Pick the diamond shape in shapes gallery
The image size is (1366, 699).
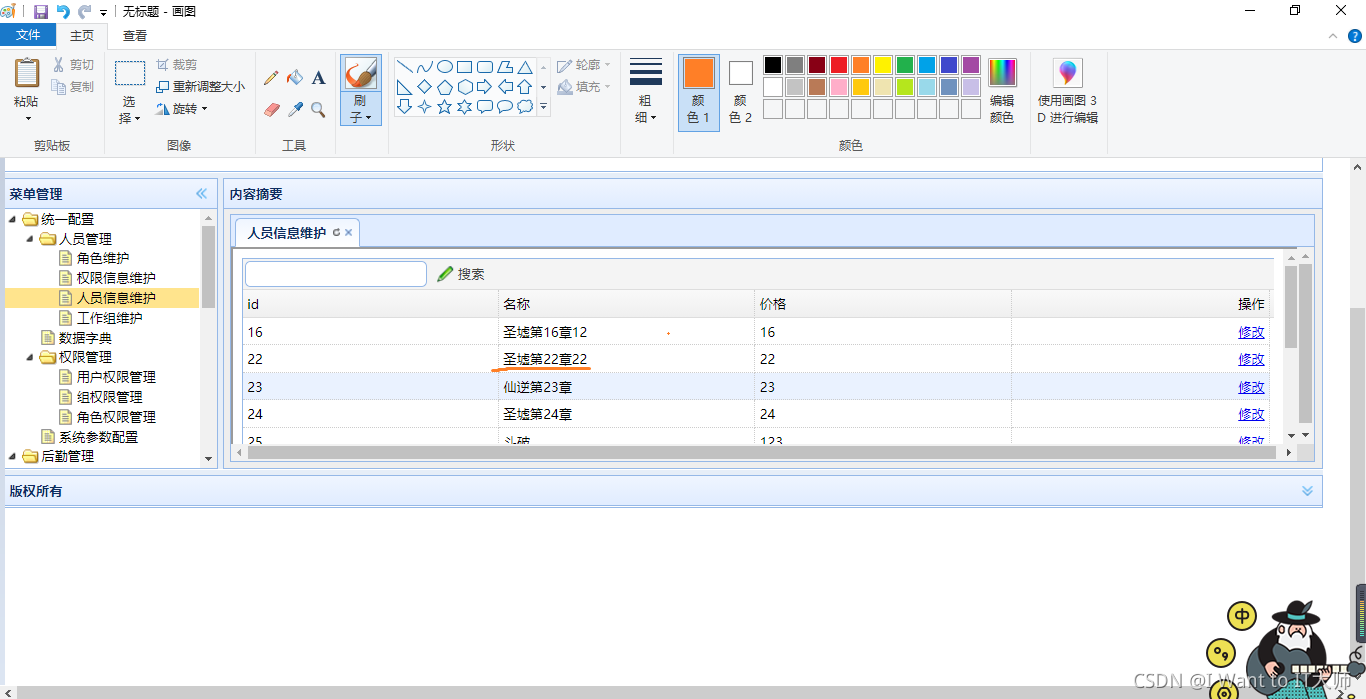(x=424, y=87)
